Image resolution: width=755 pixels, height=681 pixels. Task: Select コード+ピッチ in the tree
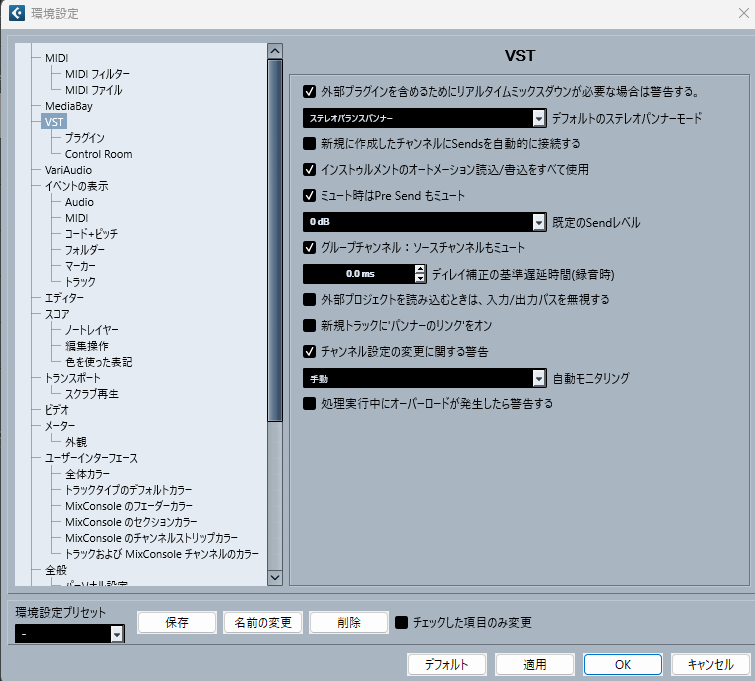91,234
